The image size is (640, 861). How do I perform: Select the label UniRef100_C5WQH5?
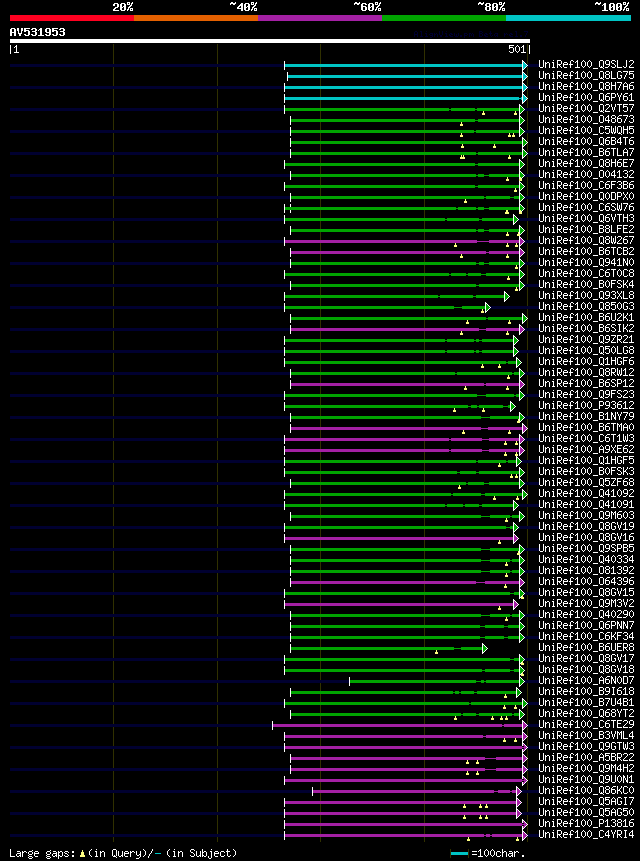[586, 130]
